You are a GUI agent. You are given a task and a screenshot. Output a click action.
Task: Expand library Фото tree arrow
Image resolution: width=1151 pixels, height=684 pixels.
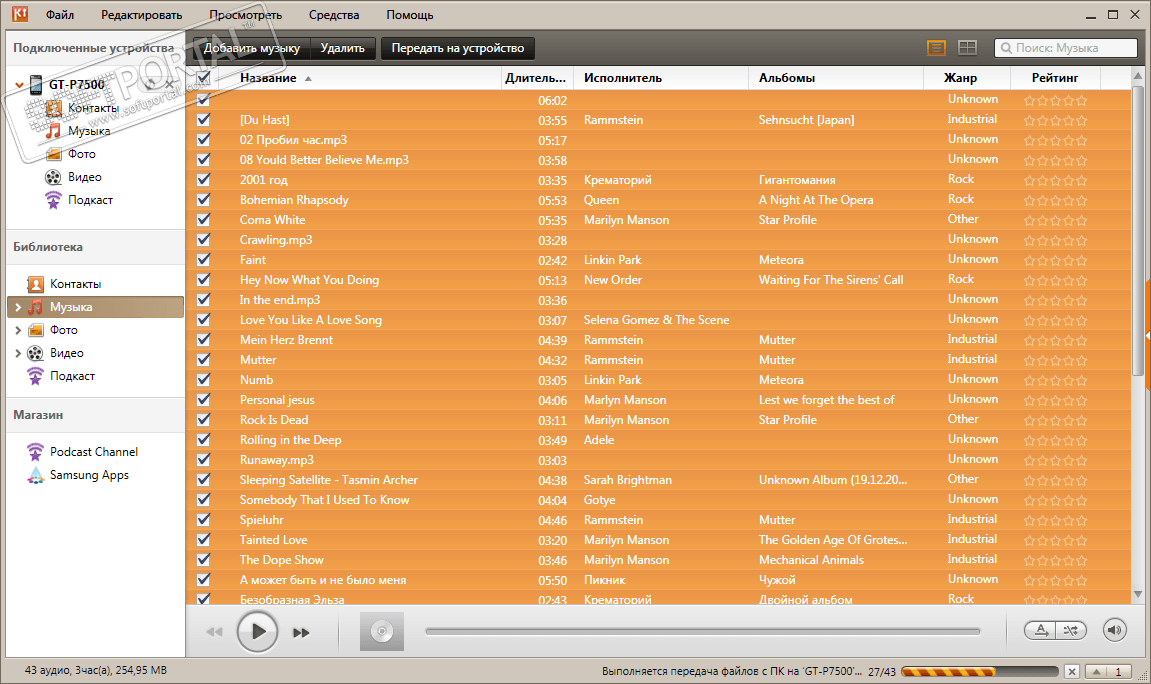coord(18,330)
